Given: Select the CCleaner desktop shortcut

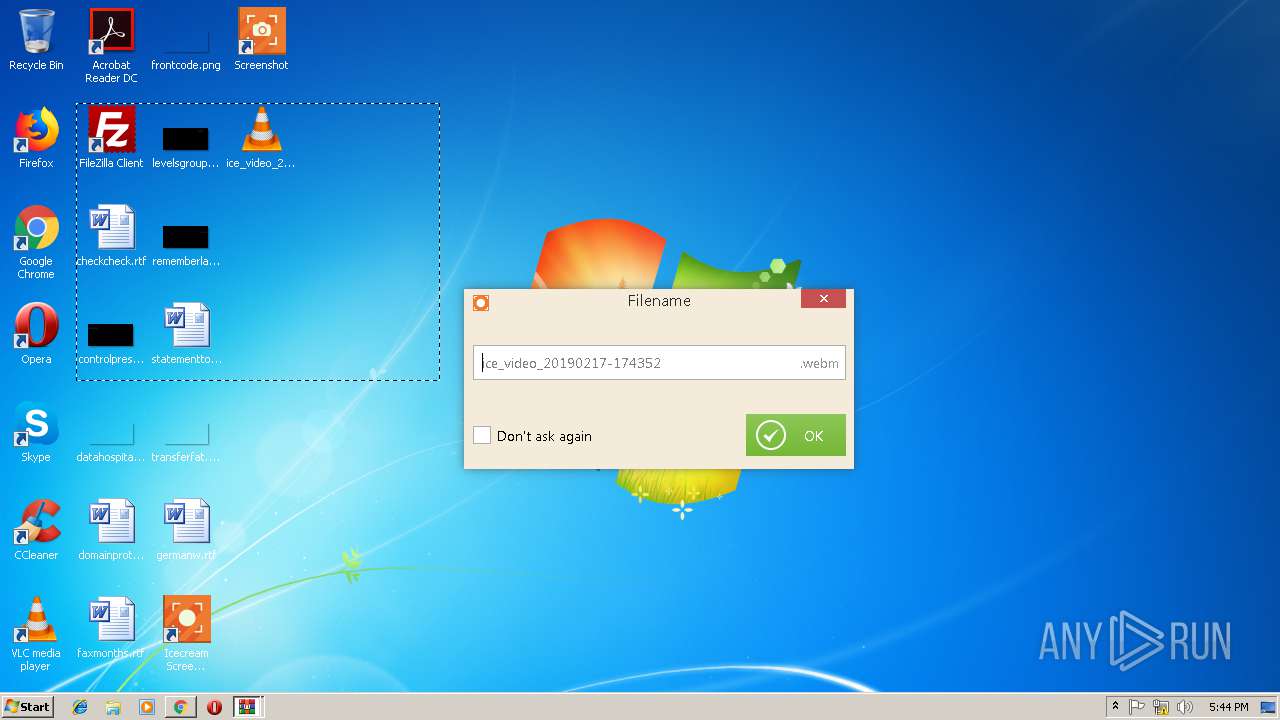Looking at the screenshot, I should pyautogui.click(x=36, y=530).
